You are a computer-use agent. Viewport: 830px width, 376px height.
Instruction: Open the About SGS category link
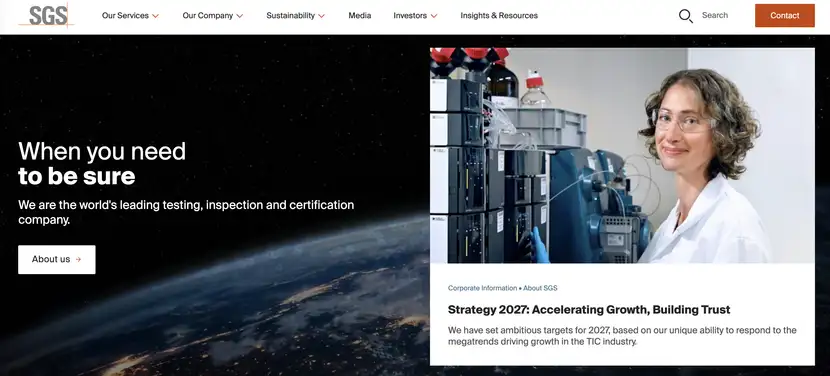pos(540,288)
